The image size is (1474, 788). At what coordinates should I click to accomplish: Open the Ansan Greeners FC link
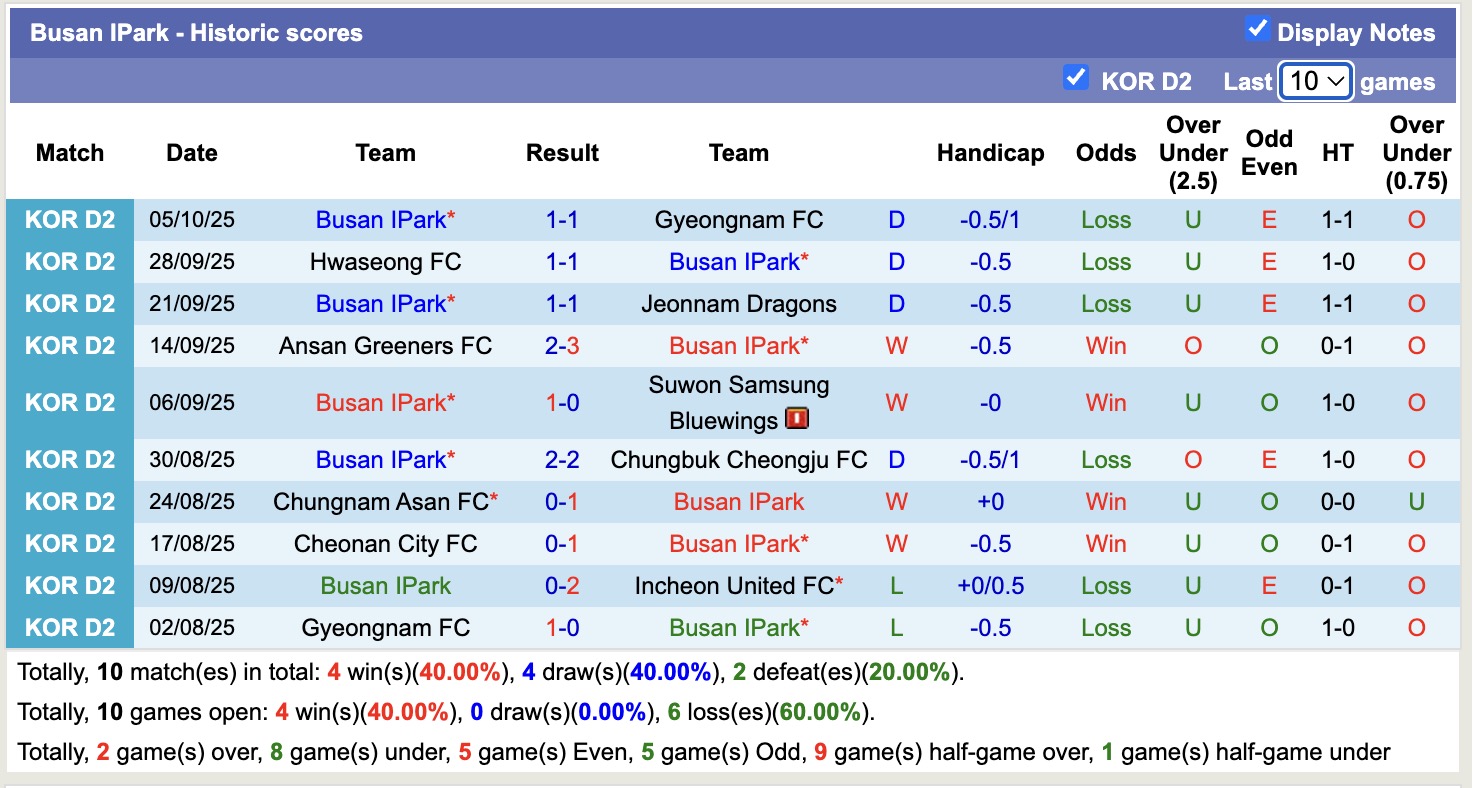(385, 345)
